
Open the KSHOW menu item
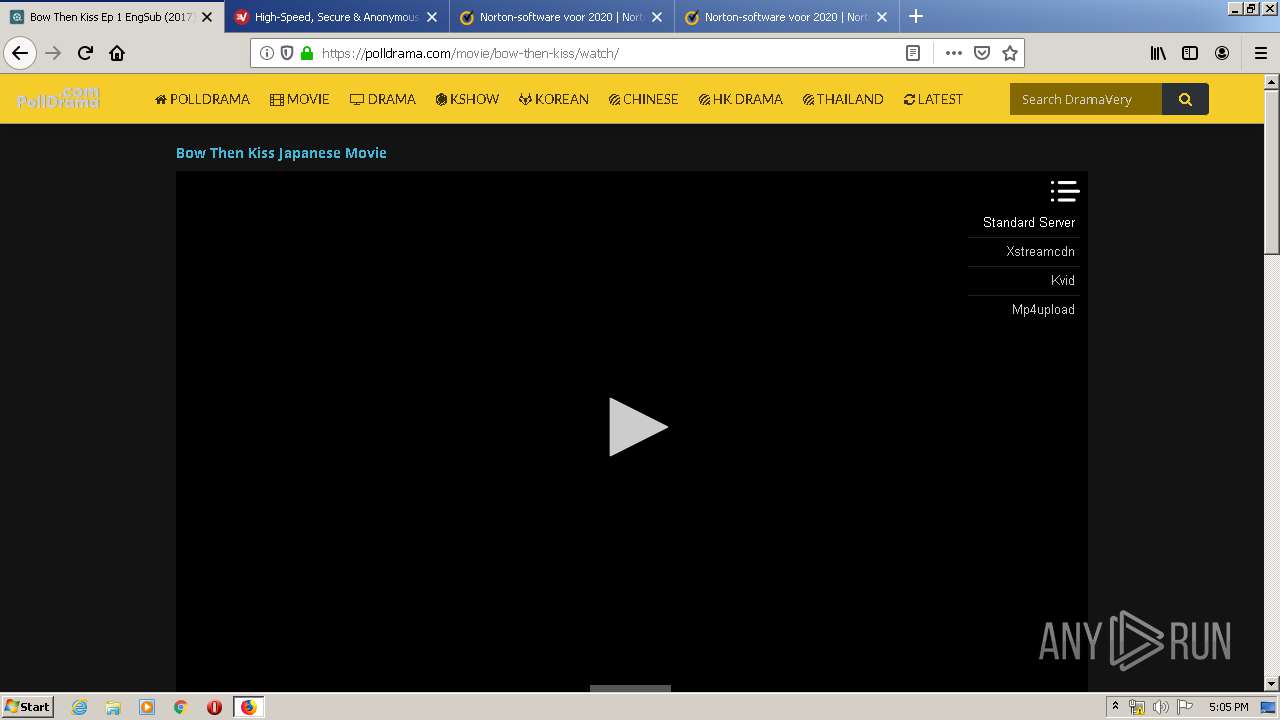tap(467, 99)
